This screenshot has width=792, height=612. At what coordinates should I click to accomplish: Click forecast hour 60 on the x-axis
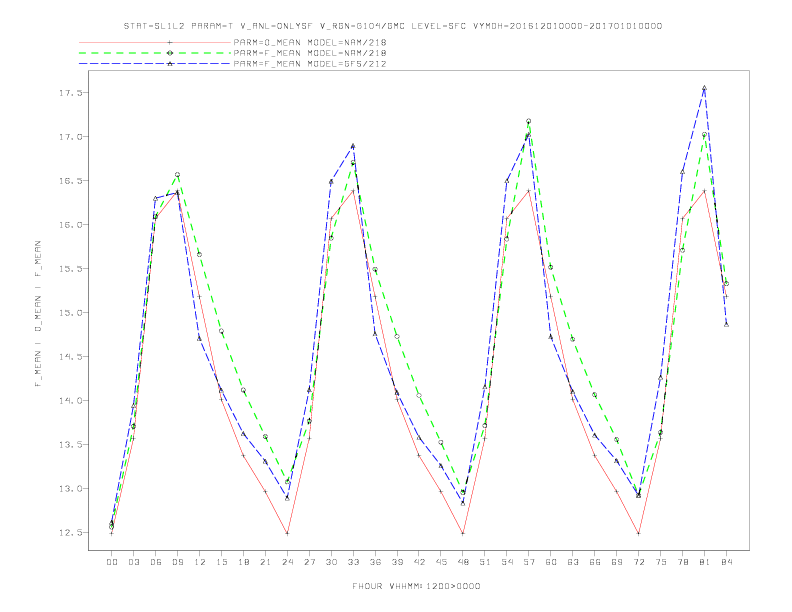point(551,562)
